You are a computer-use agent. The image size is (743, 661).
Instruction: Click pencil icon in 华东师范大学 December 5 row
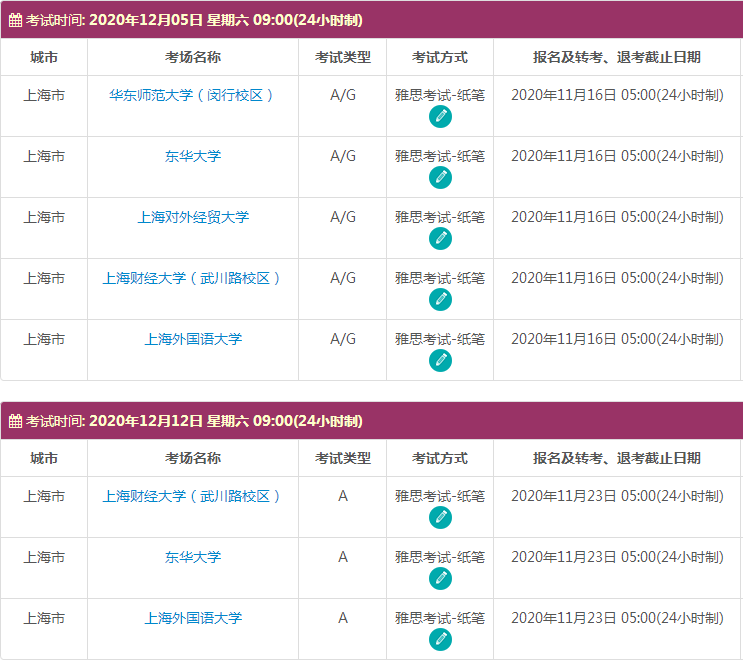[x=440, y=117]
